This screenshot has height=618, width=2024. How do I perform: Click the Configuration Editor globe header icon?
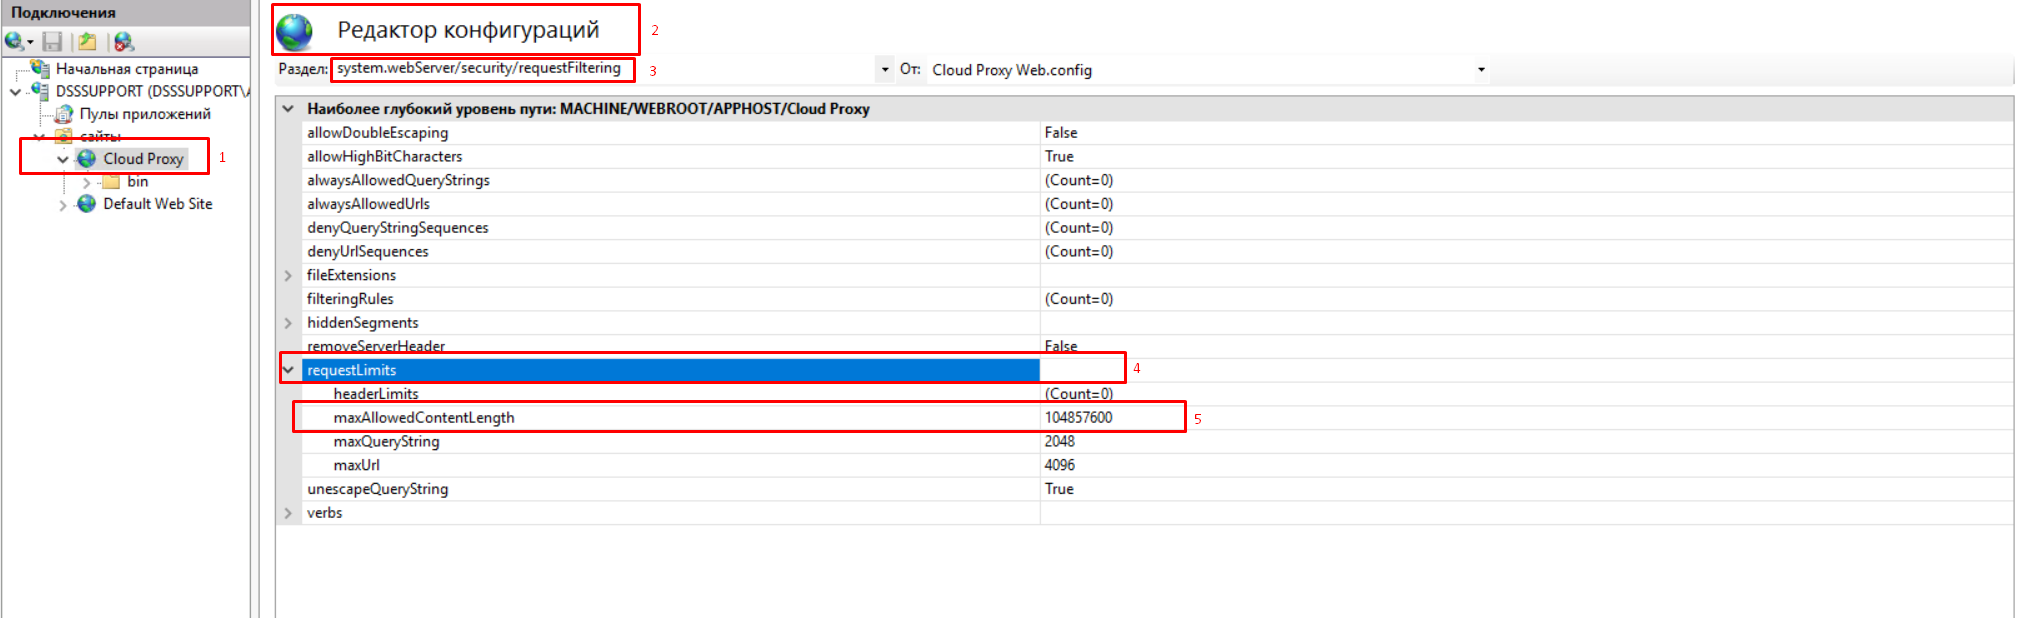click(295, 31)
